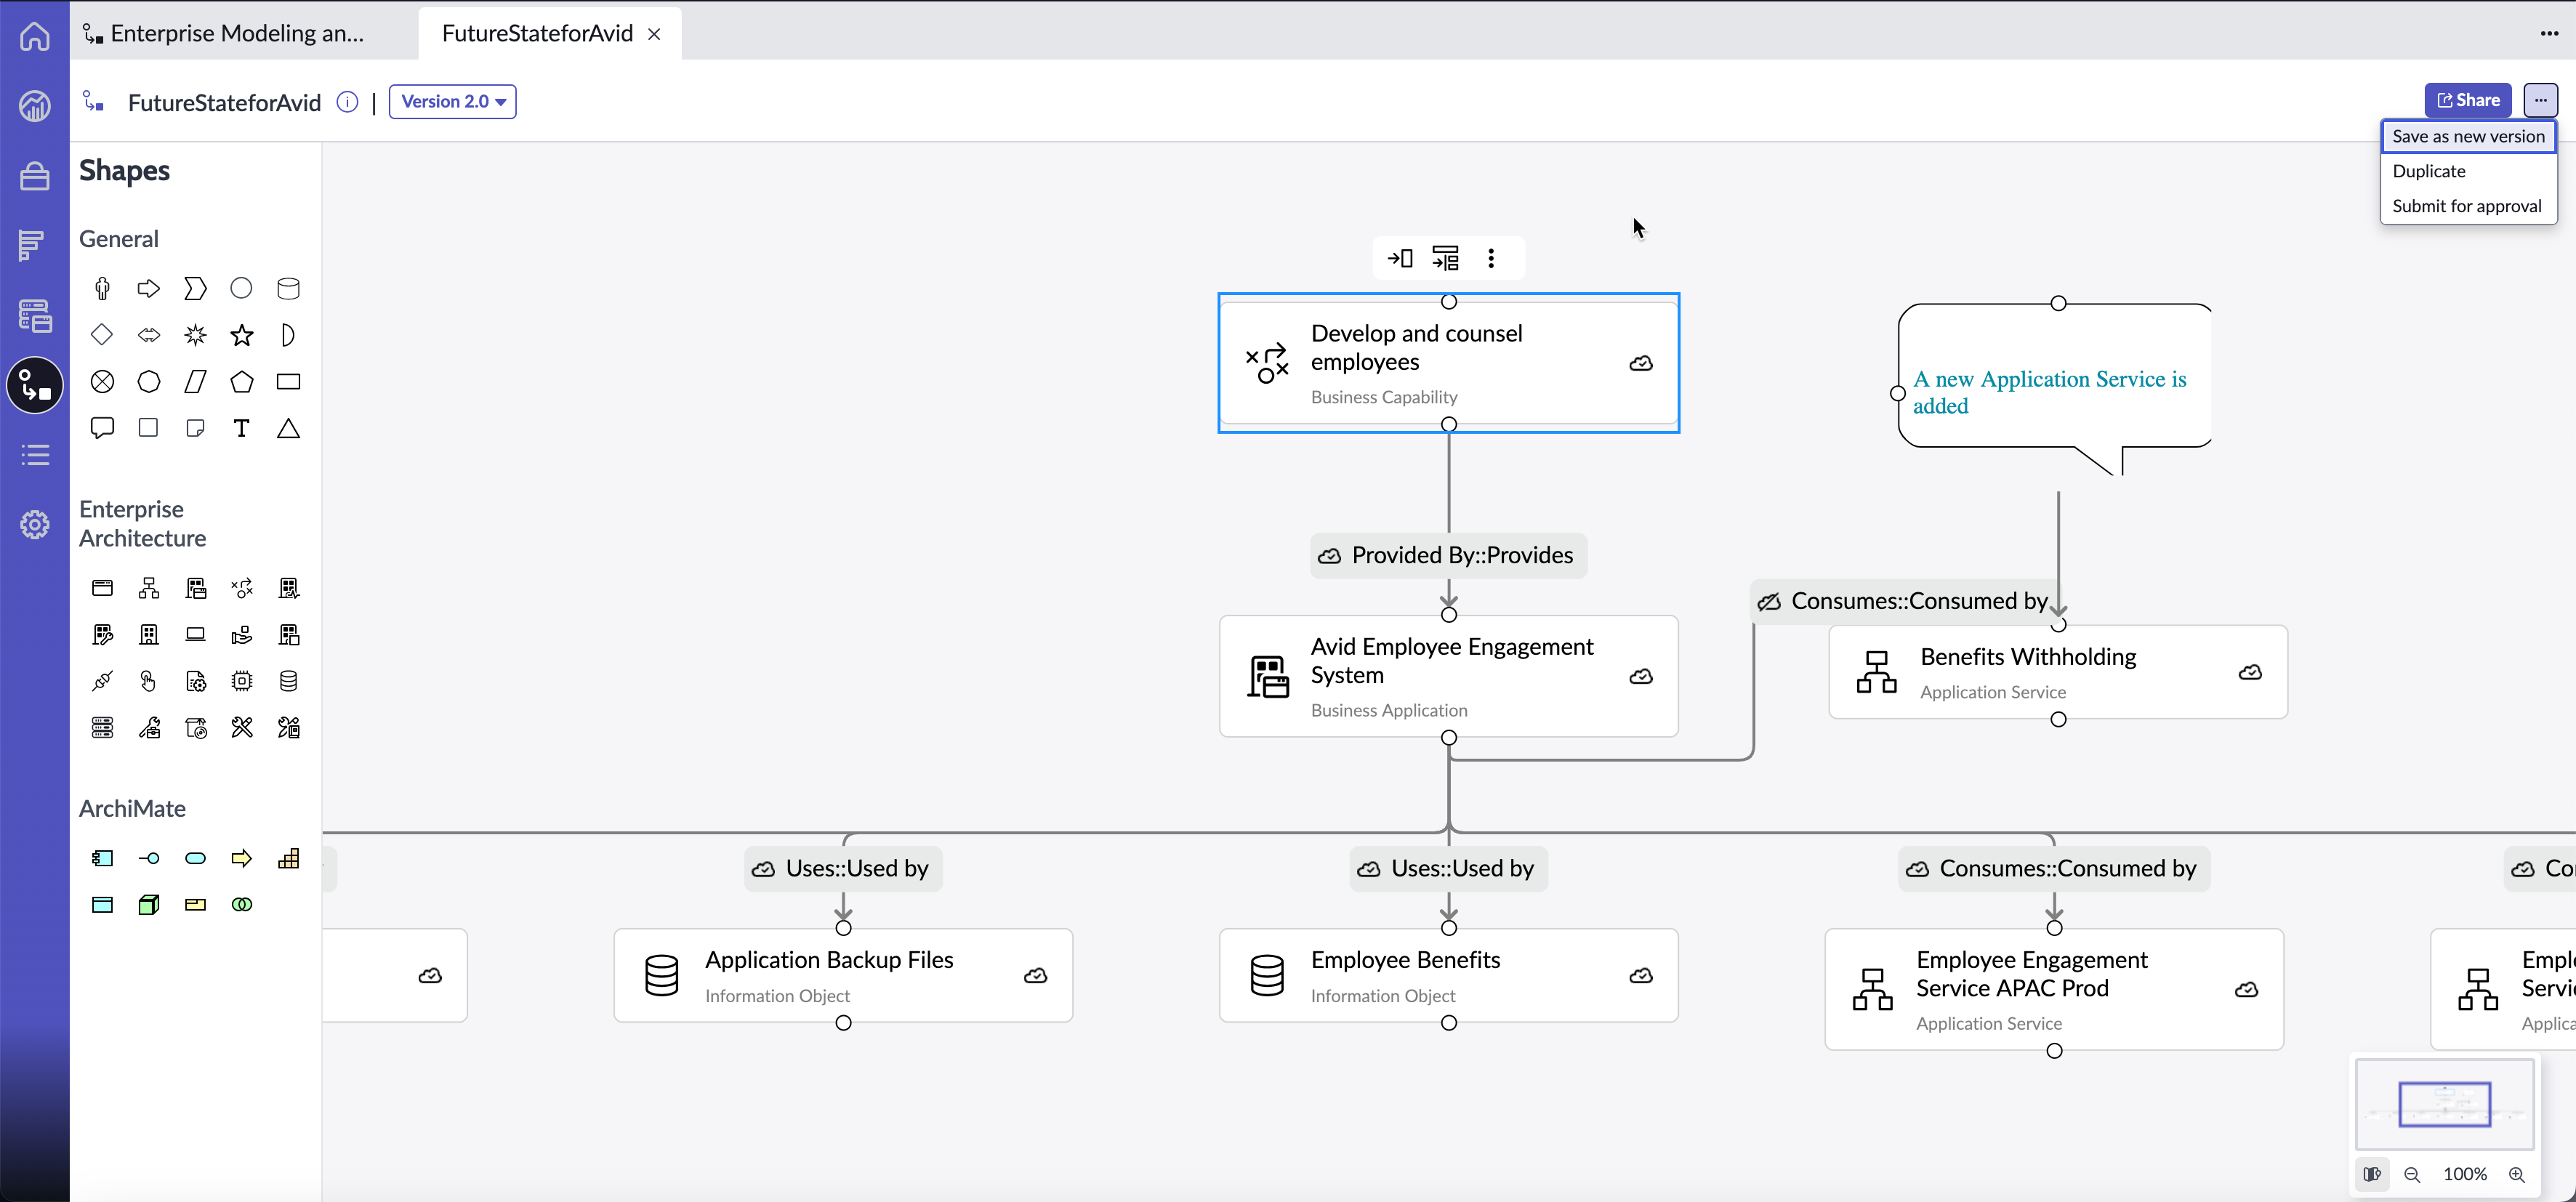Select the person shape in General
Screen dimensions: 2576x1202
[102, 289]
